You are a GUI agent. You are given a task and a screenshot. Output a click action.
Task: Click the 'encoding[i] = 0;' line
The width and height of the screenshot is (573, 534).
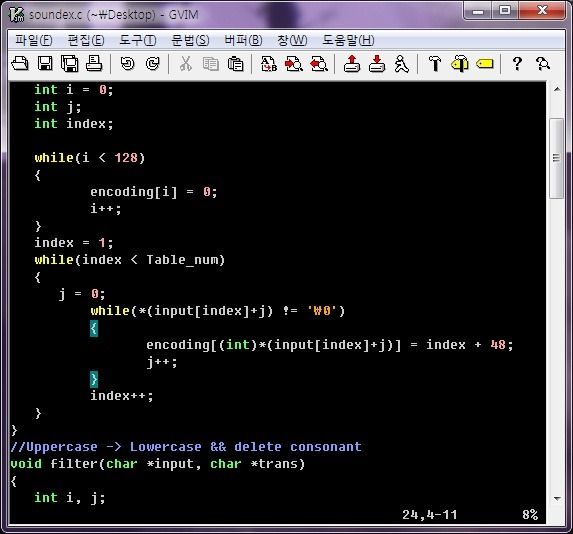click(154, 192)
